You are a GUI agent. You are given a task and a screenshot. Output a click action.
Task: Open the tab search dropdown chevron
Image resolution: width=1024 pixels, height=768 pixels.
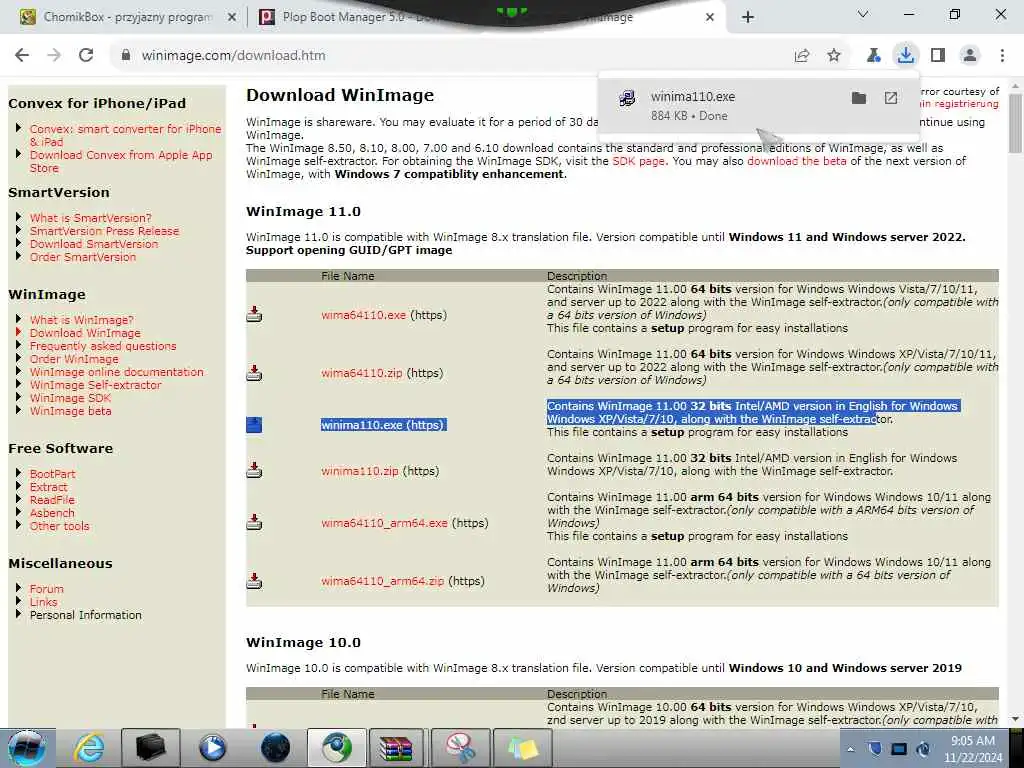(x=863, y=14)
